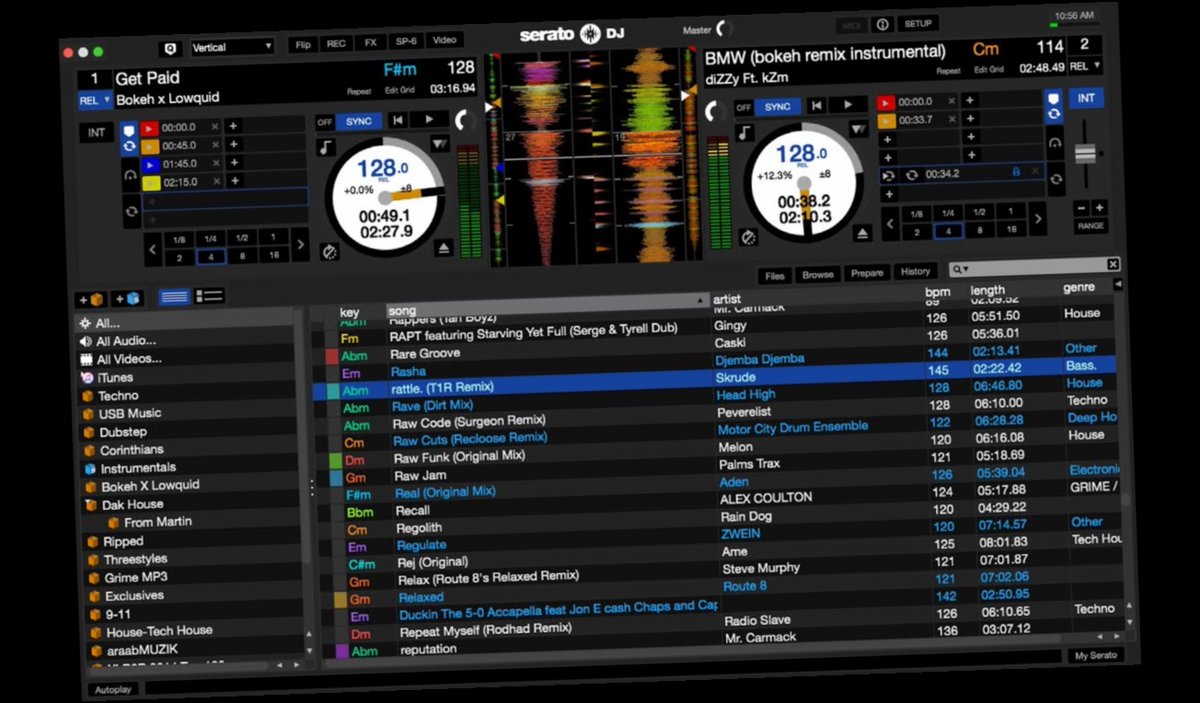Click deck 2 pitch slider handle

pyautogui.click(x=1086, y=153)
